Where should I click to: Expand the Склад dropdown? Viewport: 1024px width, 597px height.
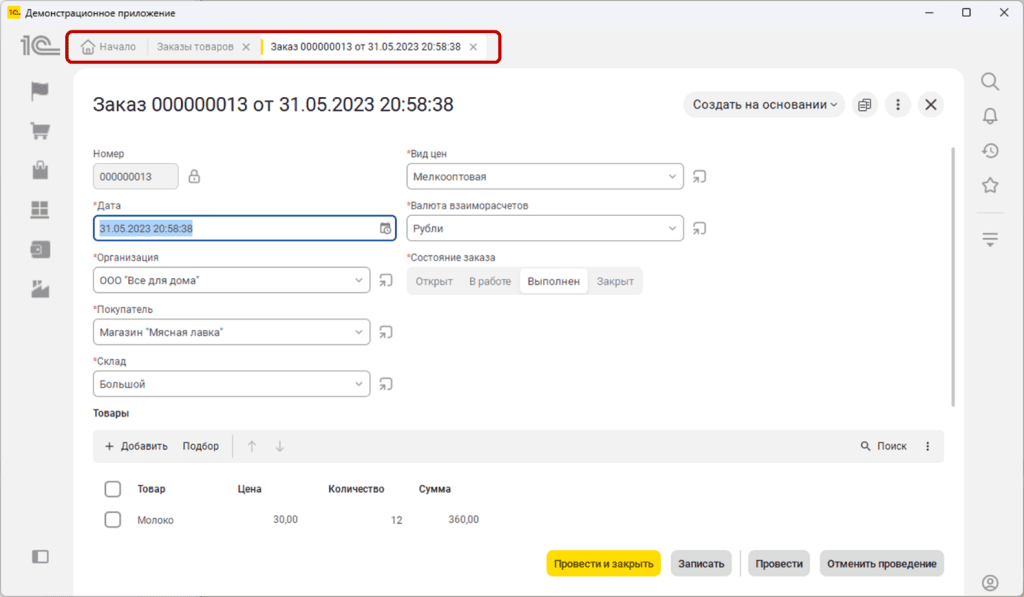tap(359, 384)
